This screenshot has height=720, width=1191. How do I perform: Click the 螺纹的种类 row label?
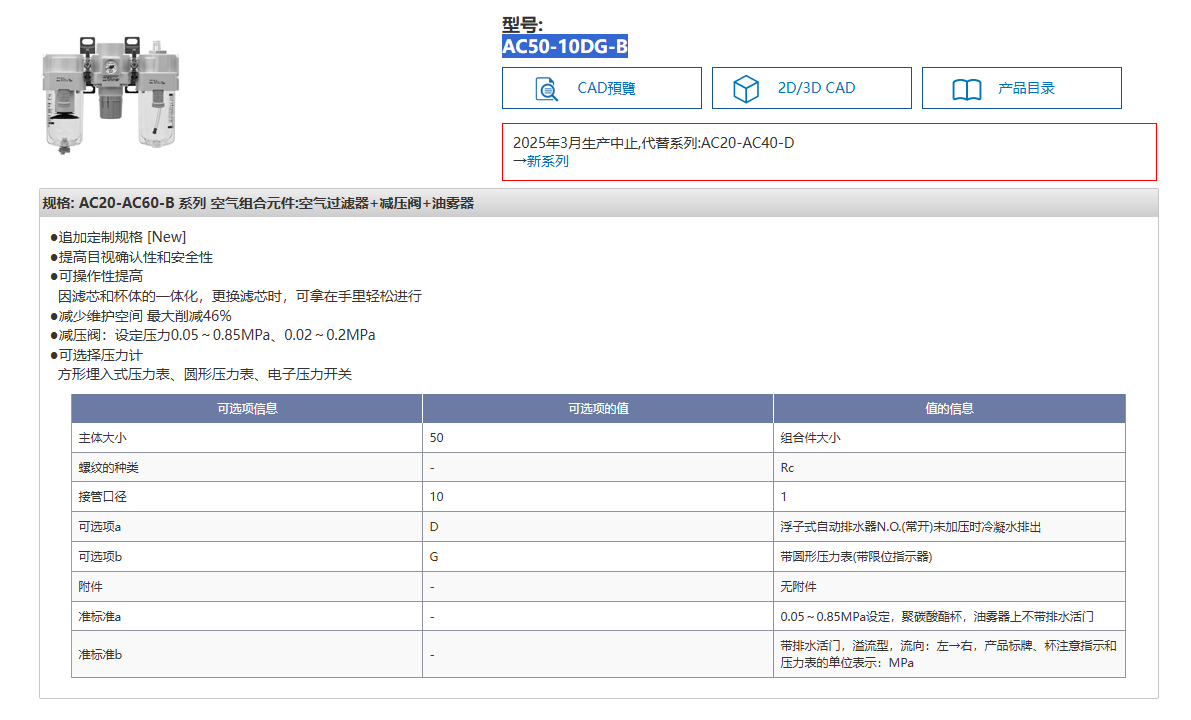coord(109,468)
